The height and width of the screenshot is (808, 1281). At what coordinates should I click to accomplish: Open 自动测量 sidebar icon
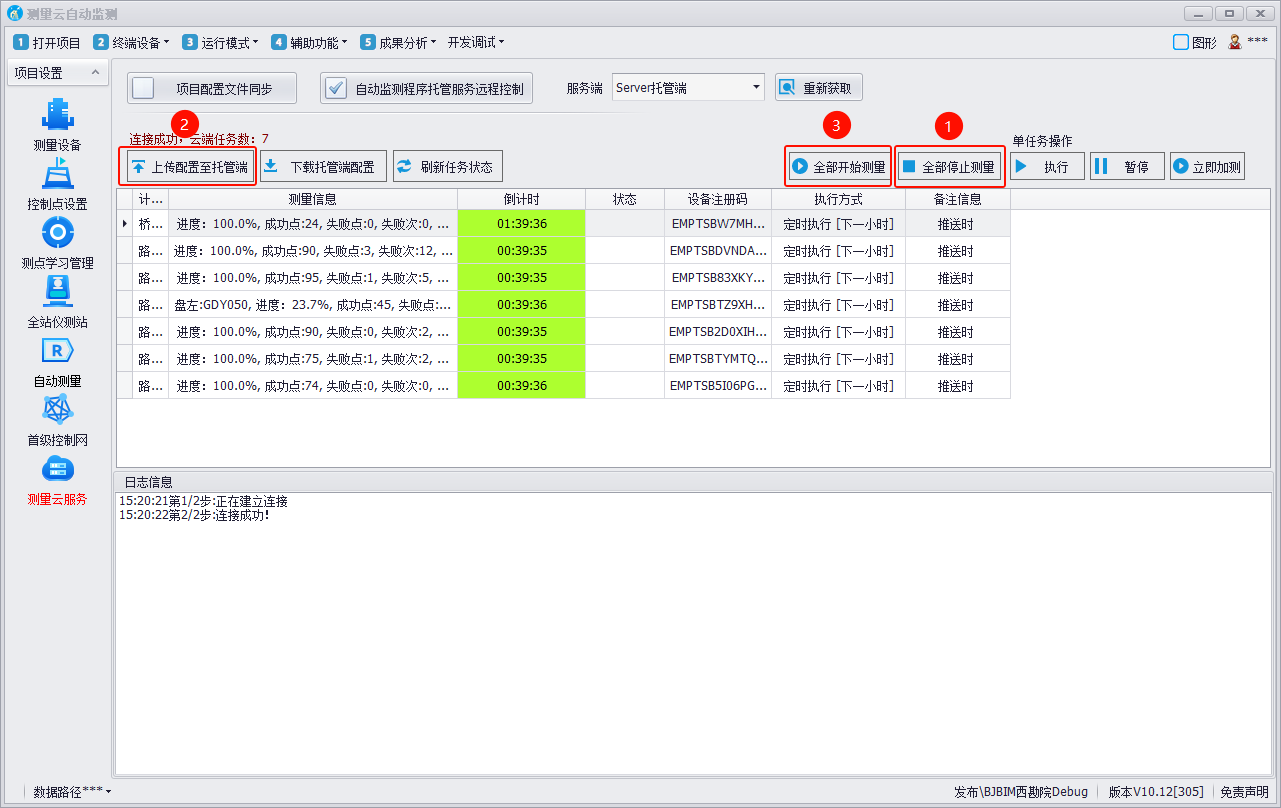(x=57, y=352)
